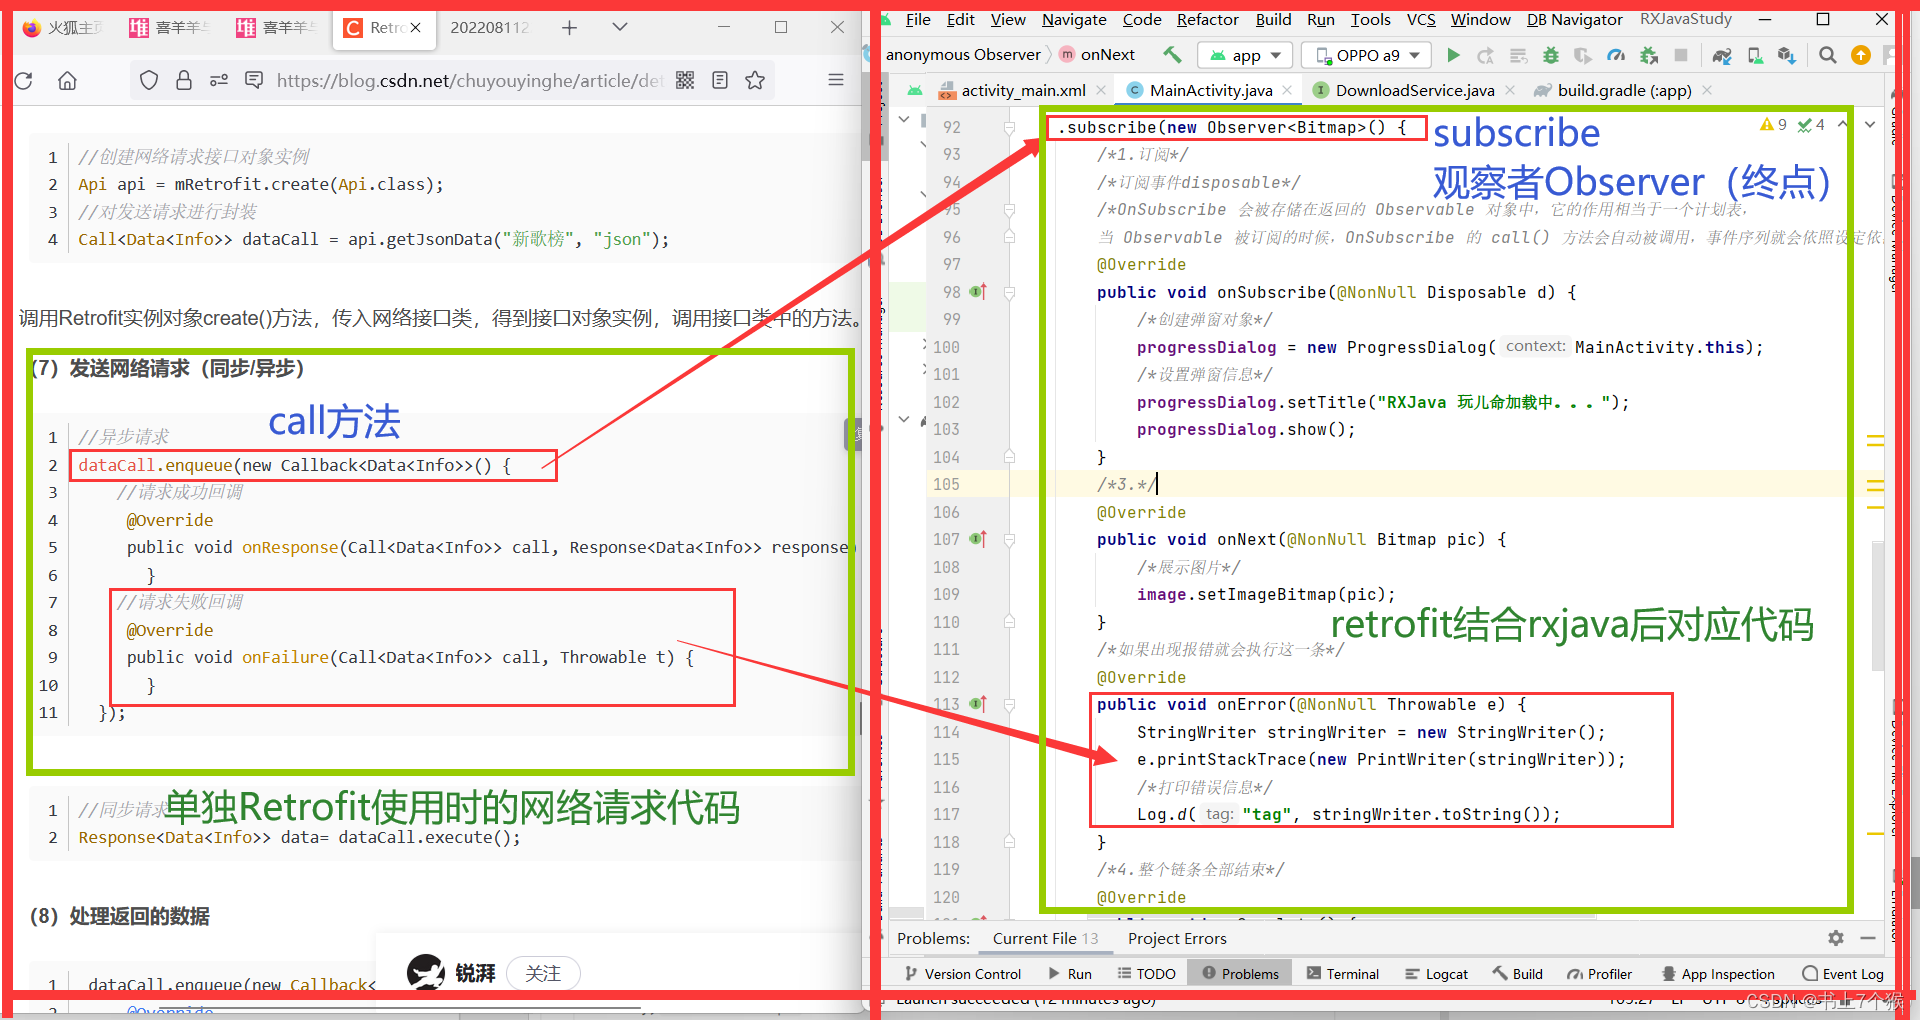The width and height of the screenshot is (1920, 1020).
Task: Open the File menu
Action: 918,19
